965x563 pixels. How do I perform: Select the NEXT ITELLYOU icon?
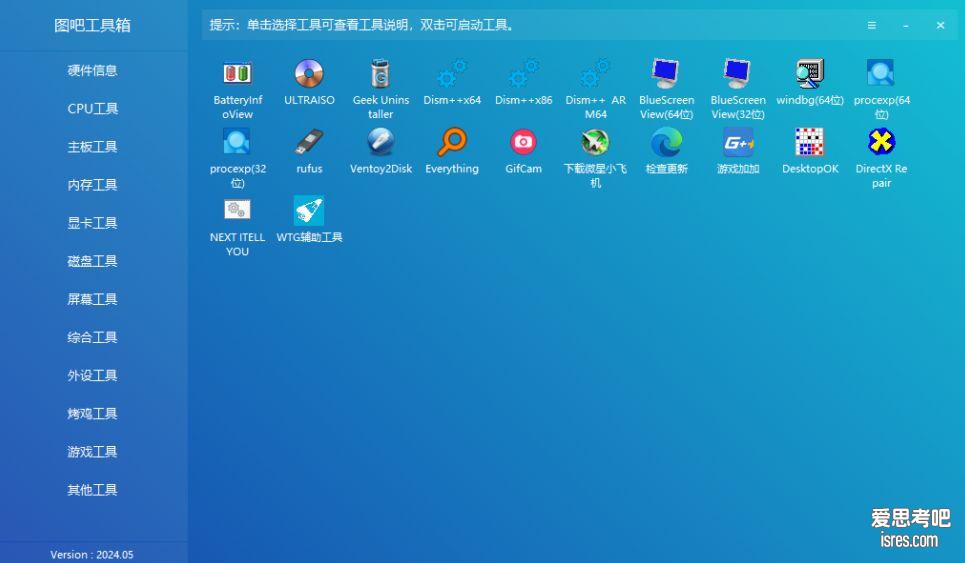click(238, 210)
